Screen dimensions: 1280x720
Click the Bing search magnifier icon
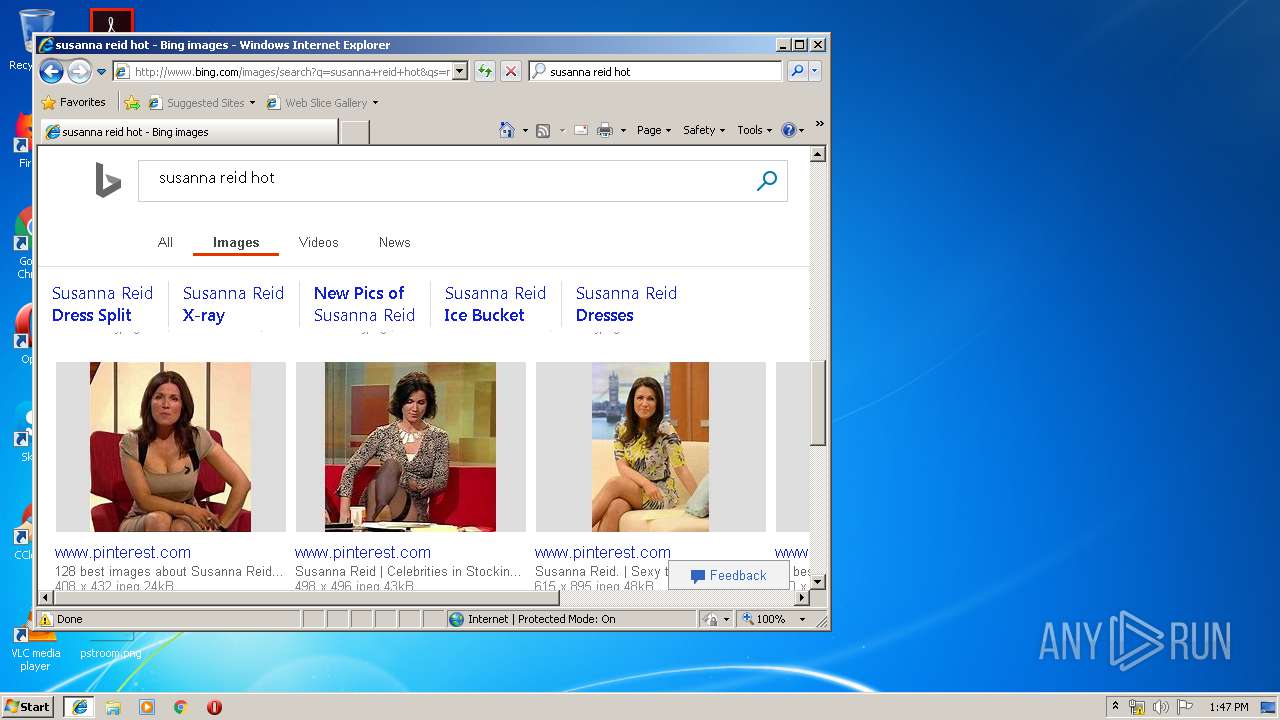[767, 181]
